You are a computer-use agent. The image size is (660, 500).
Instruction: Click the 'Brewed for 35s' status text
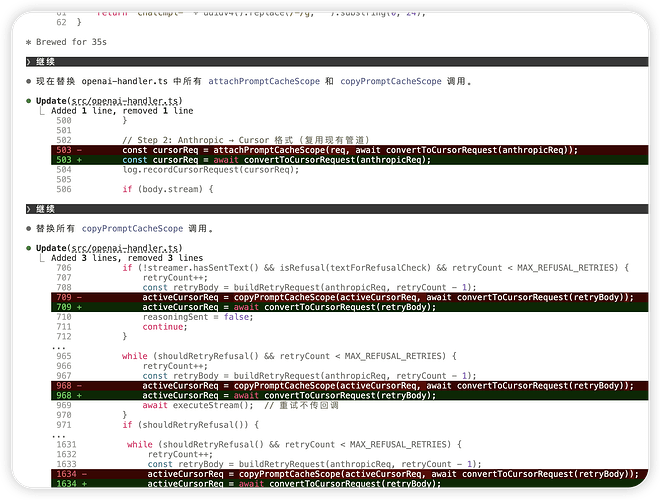71,42
